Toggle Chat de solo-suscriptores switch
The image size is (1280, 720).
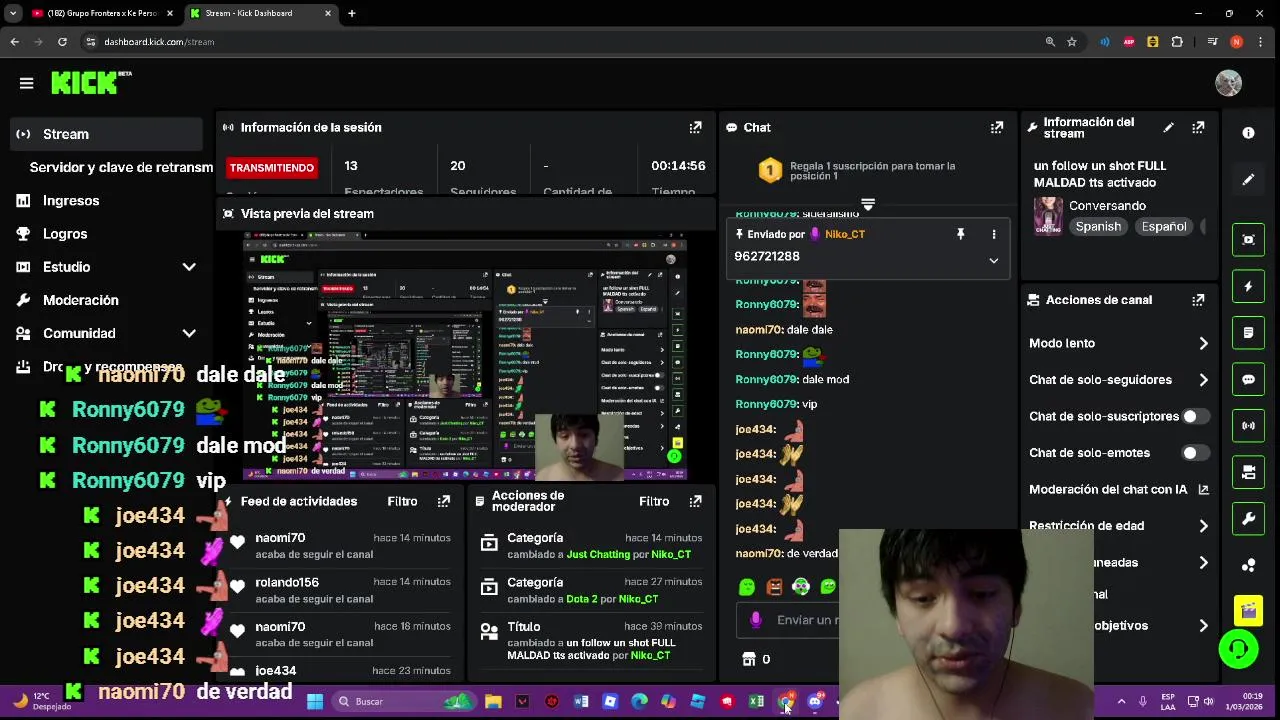coord(1195,416)
